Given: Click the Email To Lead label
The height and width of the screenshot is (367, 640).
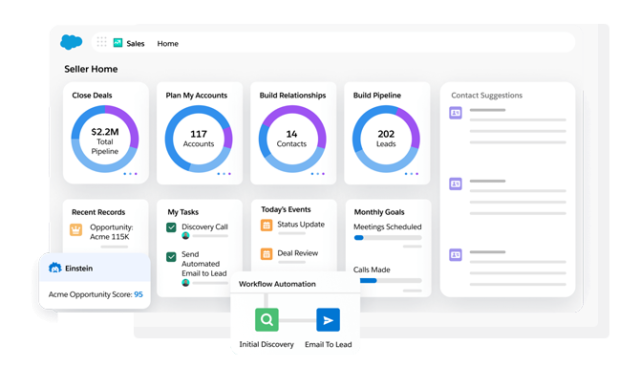Looking at the screenshot, I should pos(328,345).
